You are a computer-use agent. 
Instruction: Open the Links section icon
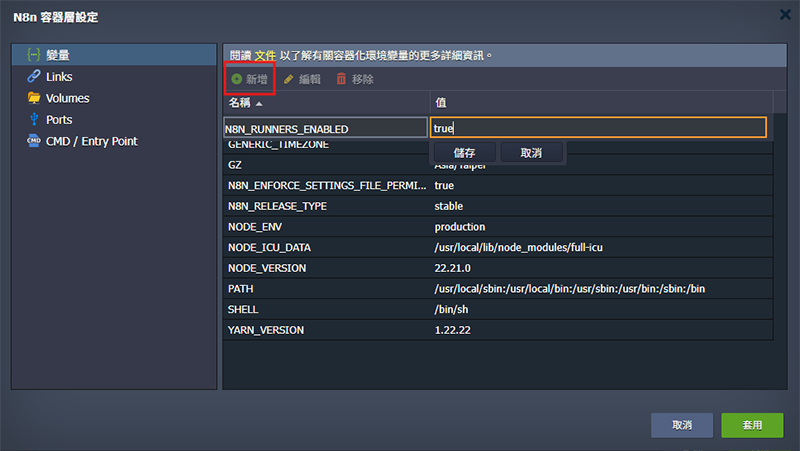[34, 77]
